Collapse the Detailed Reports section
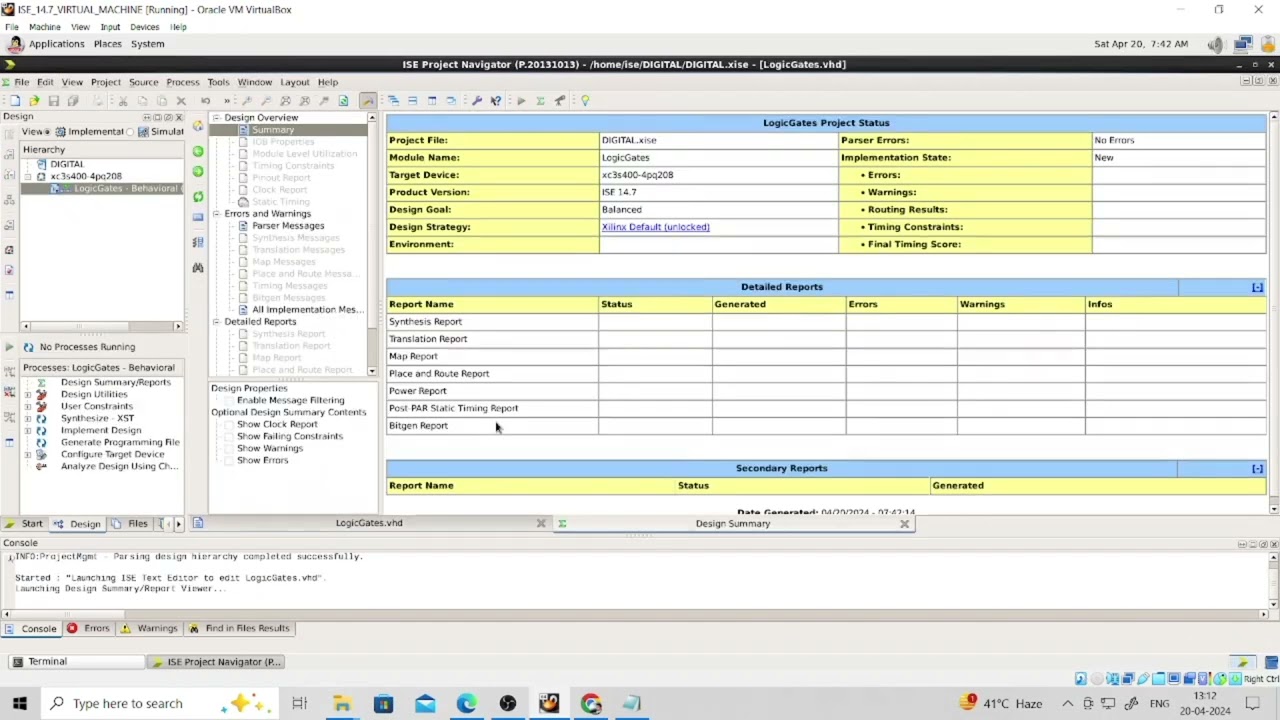The image size is (1280, 720). (x=1257, y=287)
